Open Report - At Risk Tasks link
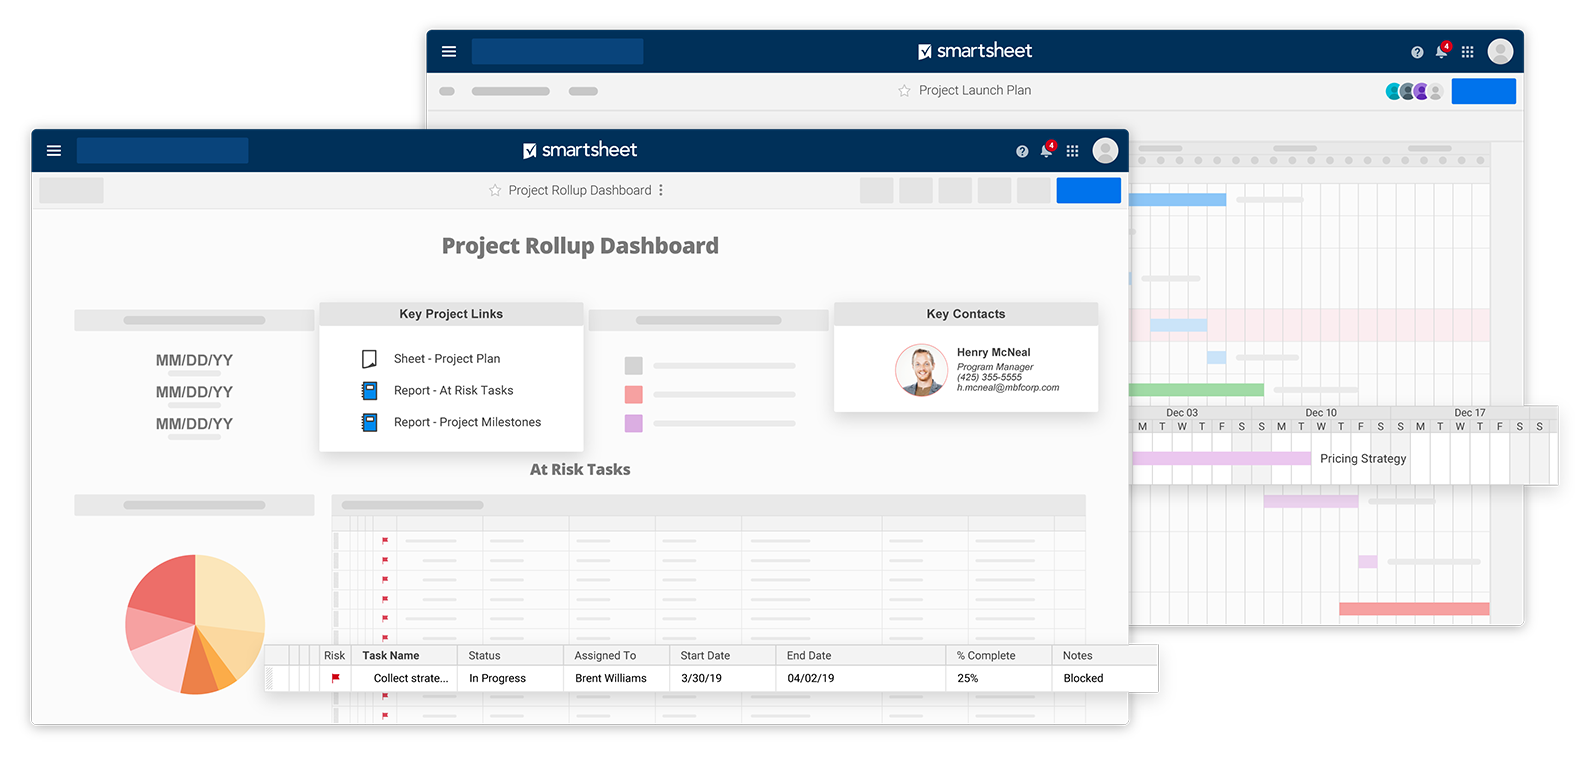This screenshot has height=757, width=1575. [x=453, y=391]
